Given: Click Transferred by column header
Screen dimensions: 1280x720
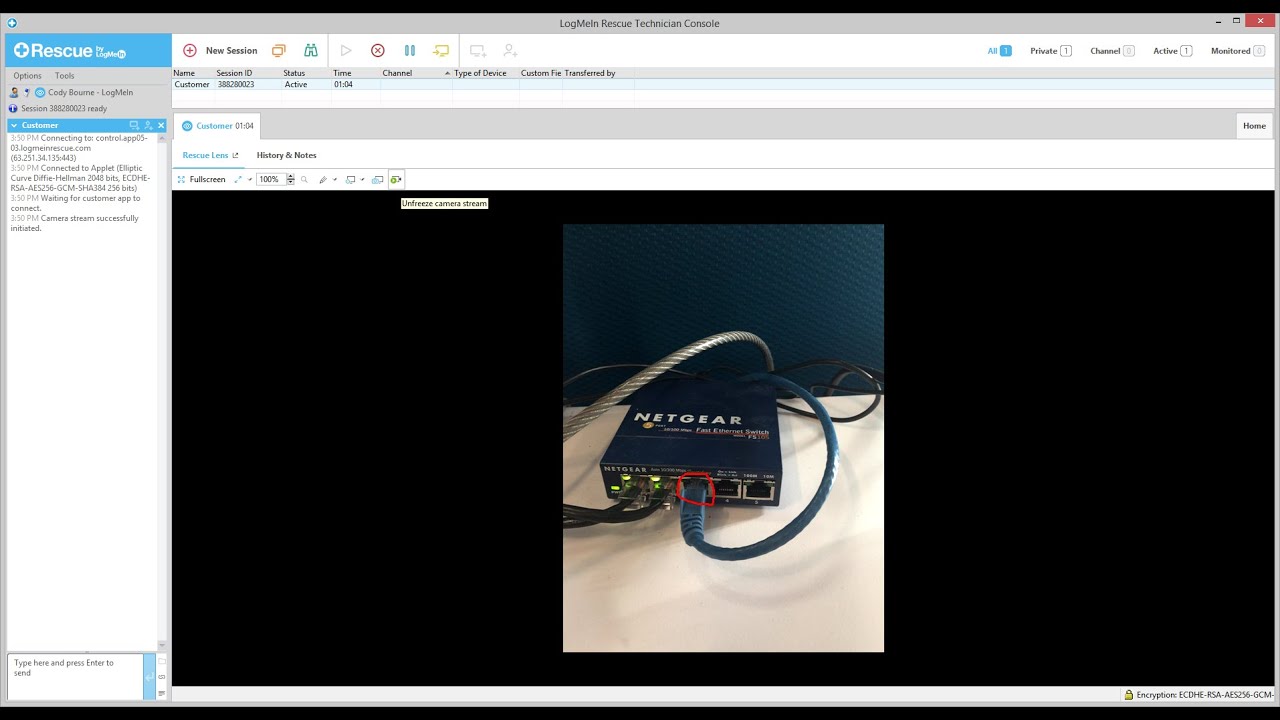Looking at the screenshot, I should coord(598,73).
